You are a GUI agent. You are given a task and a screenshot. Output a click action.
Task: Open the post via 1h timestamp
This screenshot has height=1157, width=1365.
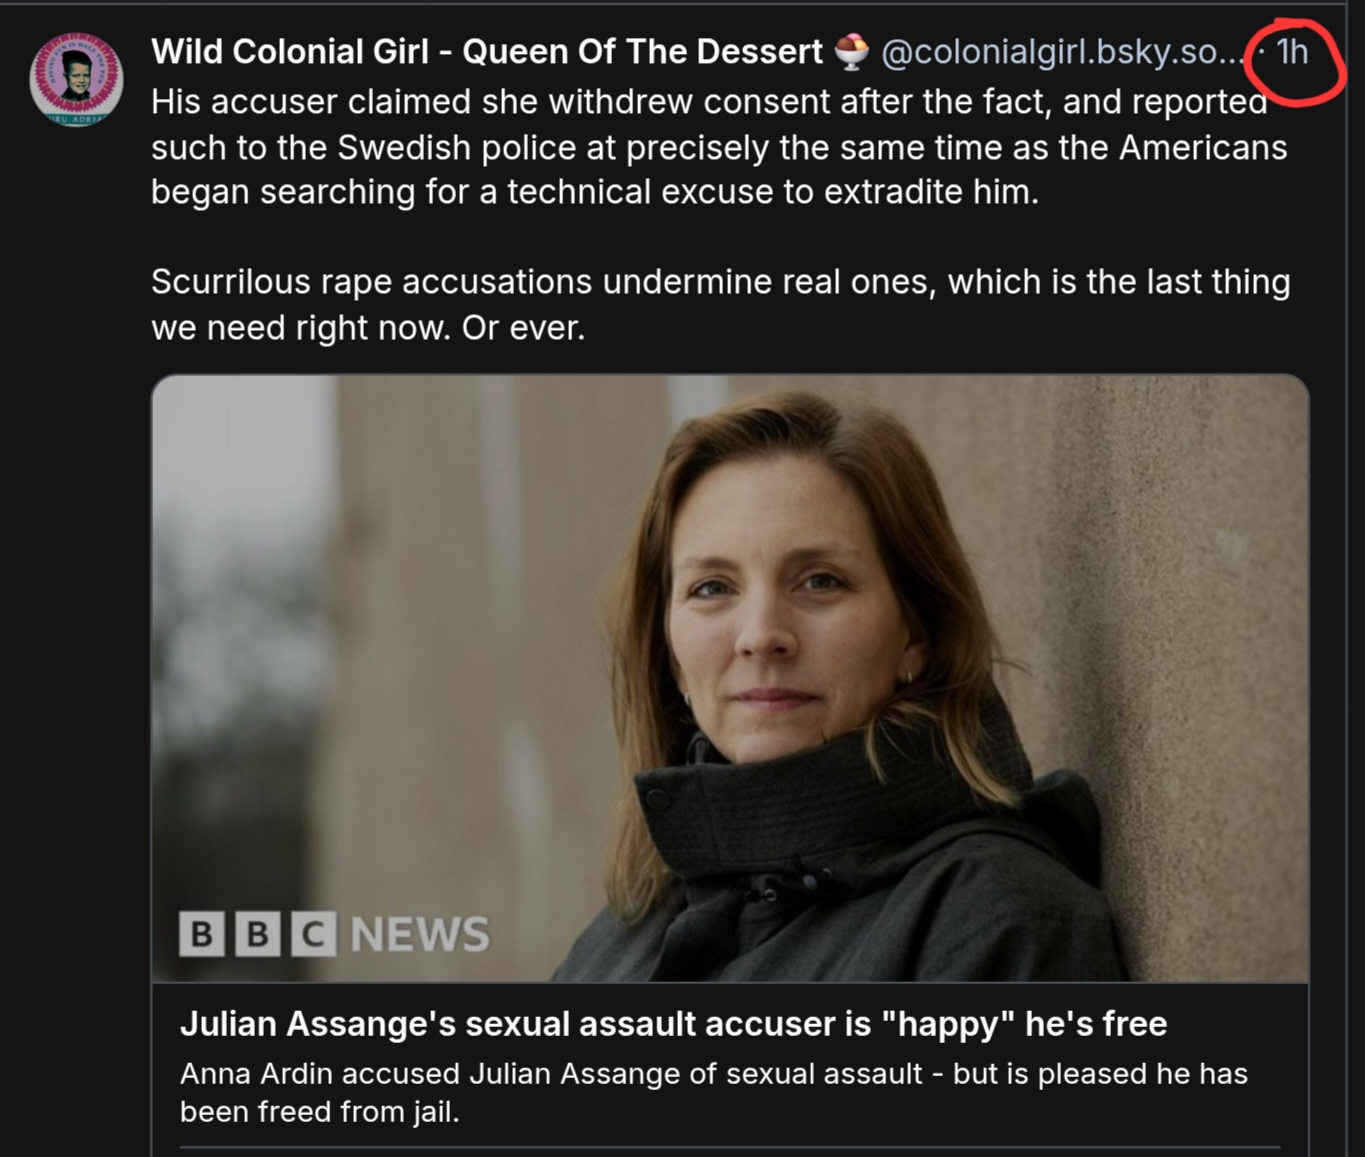pyautogui.click(x=1292, y=51)
